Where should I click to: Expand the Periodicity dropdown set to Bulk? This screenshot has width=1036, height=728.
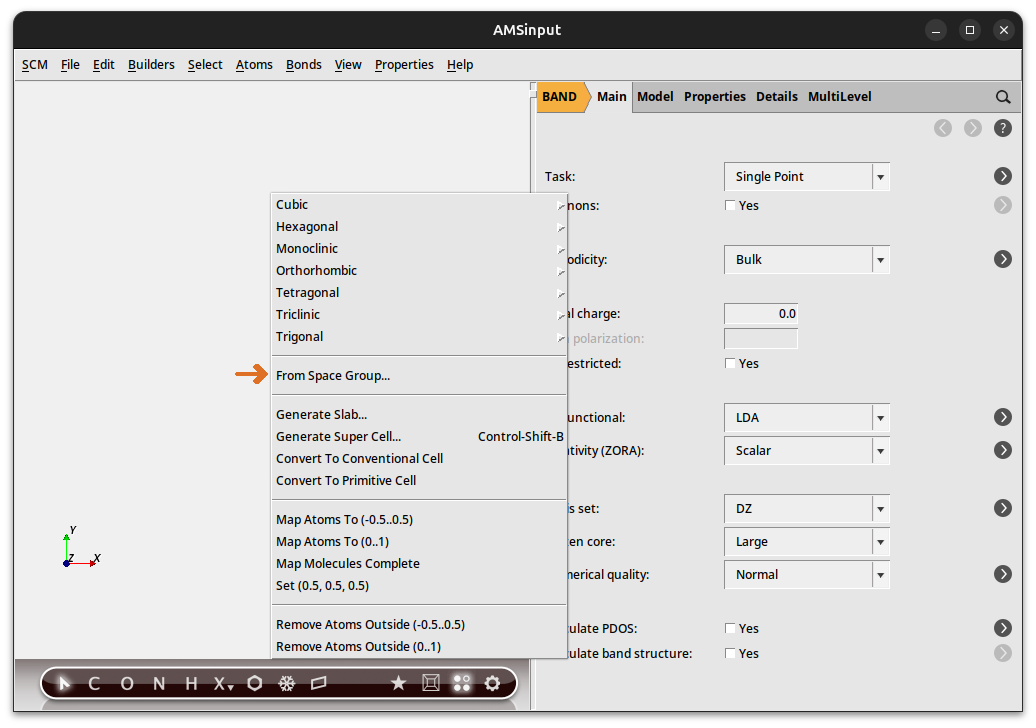point(806,260)
